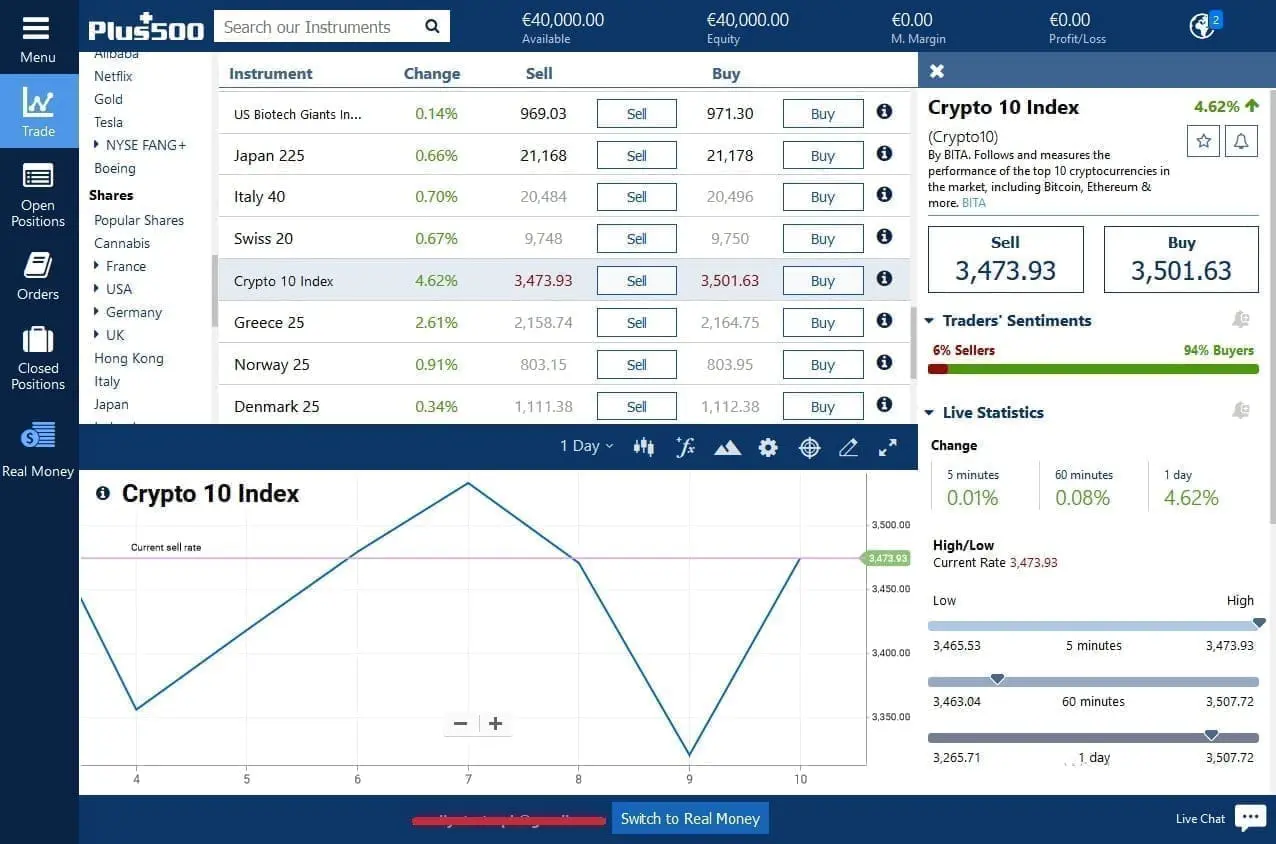Add Crypto 10 Index to favorites with star
Image resolution: width=1276 pixels, height=844 pixels.
coord(1202,141)
